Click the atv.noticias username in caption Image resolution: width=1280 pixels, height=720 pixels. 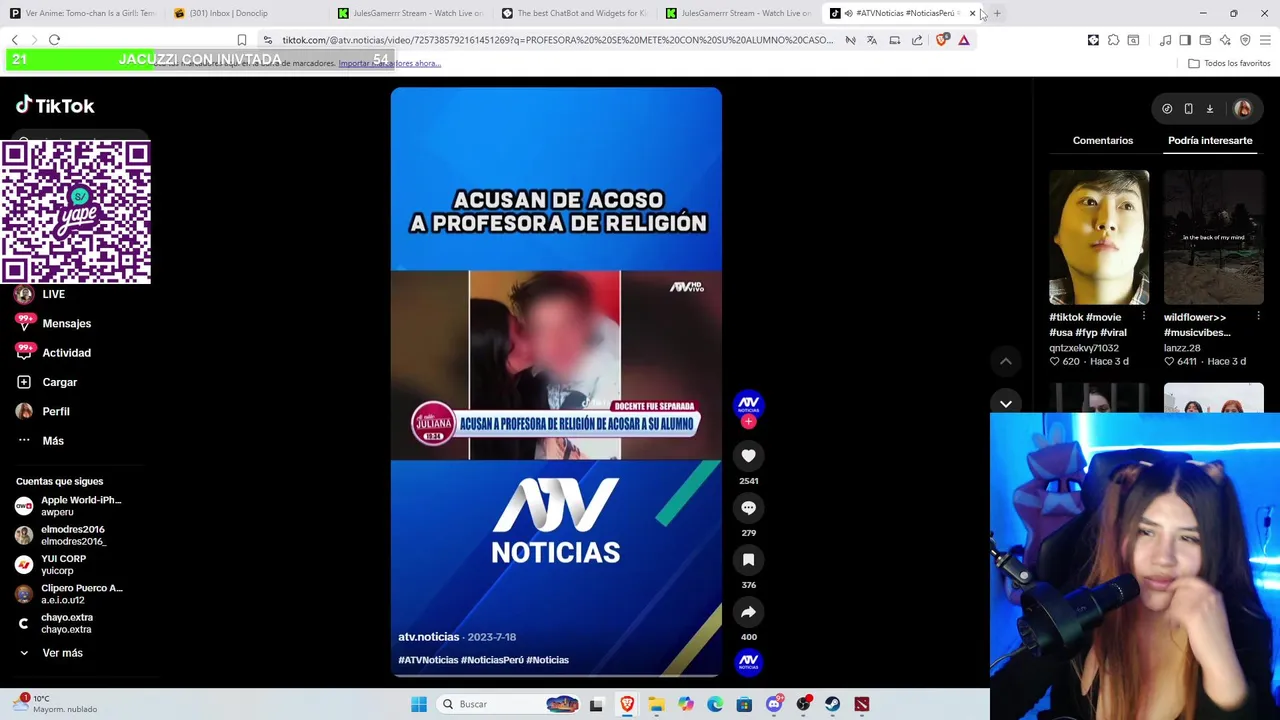click(428, 636)
